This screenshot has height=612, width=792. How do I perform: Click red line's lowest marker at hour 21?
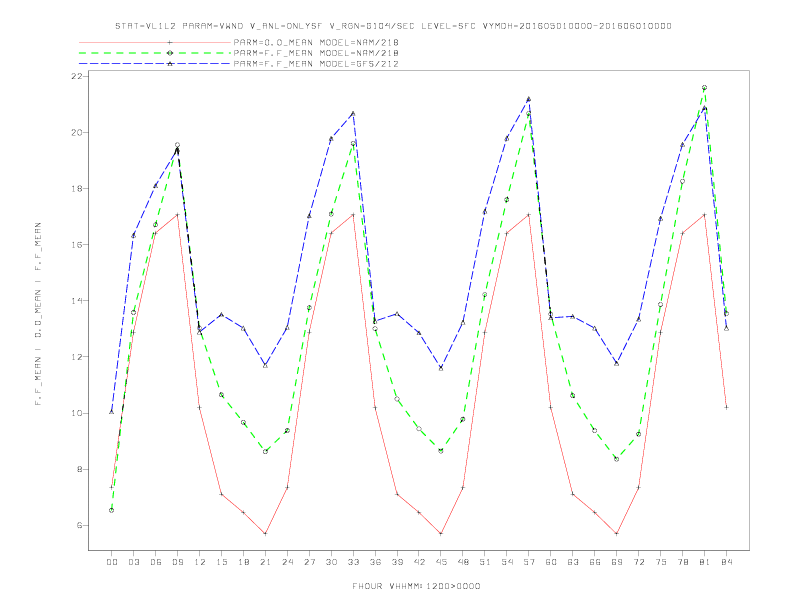[265, 533]
